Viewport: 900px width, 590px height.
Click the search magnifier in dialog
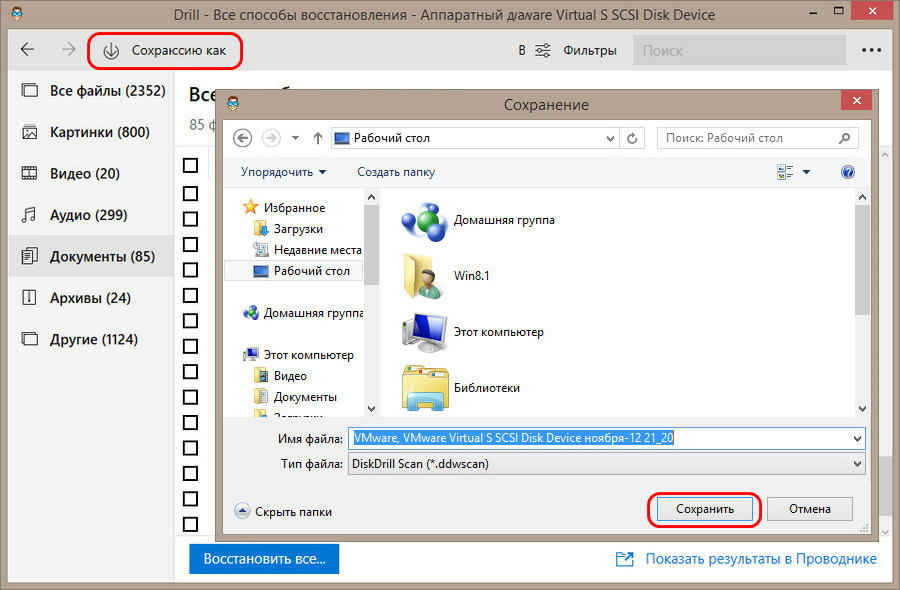(844, 138)
